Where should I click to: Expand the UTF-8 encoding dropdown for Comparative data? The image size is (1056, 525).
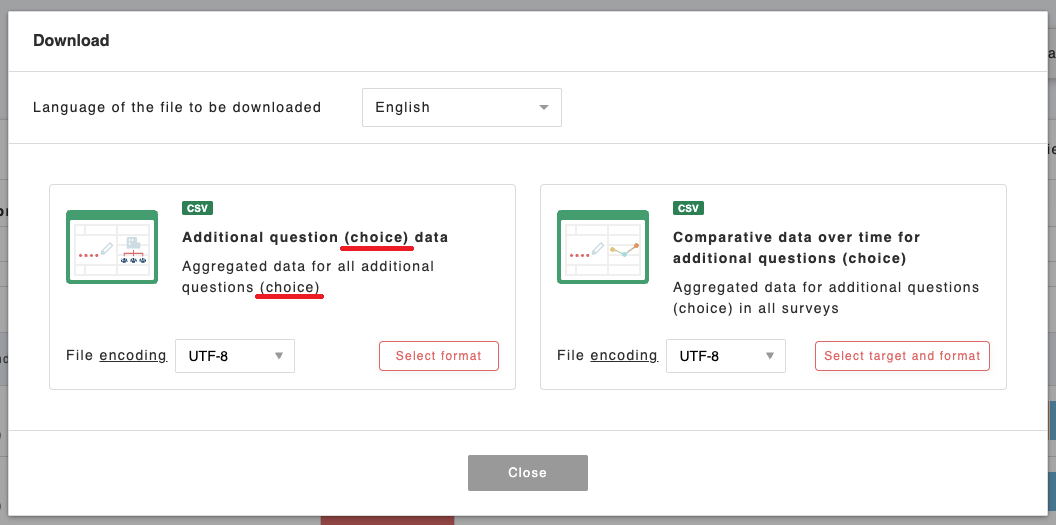tap(726, 356)
